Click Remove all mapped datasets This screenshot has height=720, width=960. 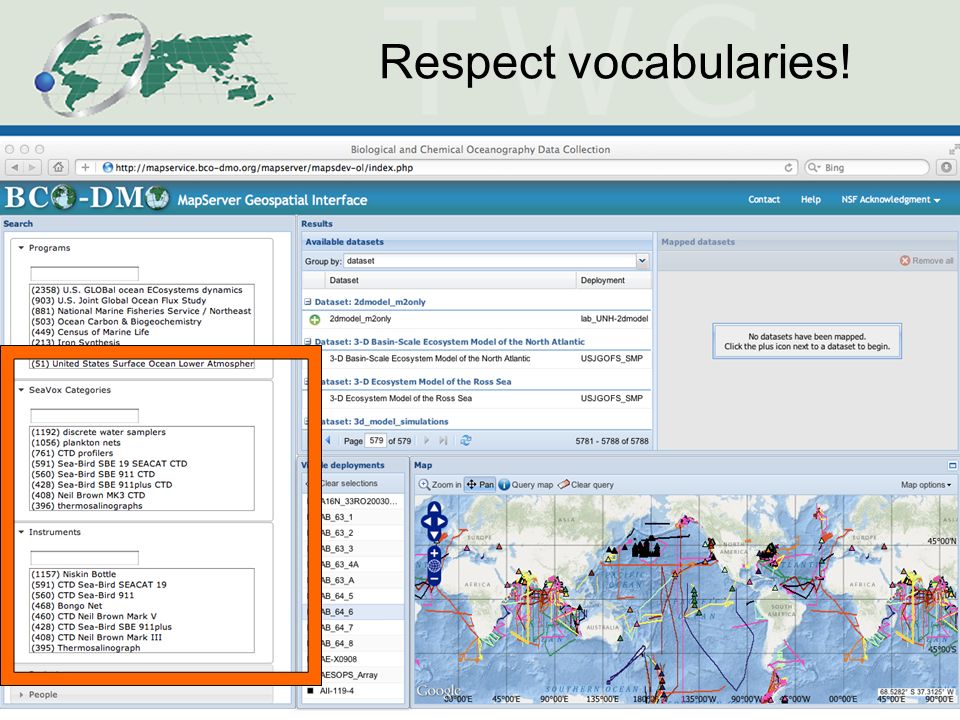(x=926, y=261)
